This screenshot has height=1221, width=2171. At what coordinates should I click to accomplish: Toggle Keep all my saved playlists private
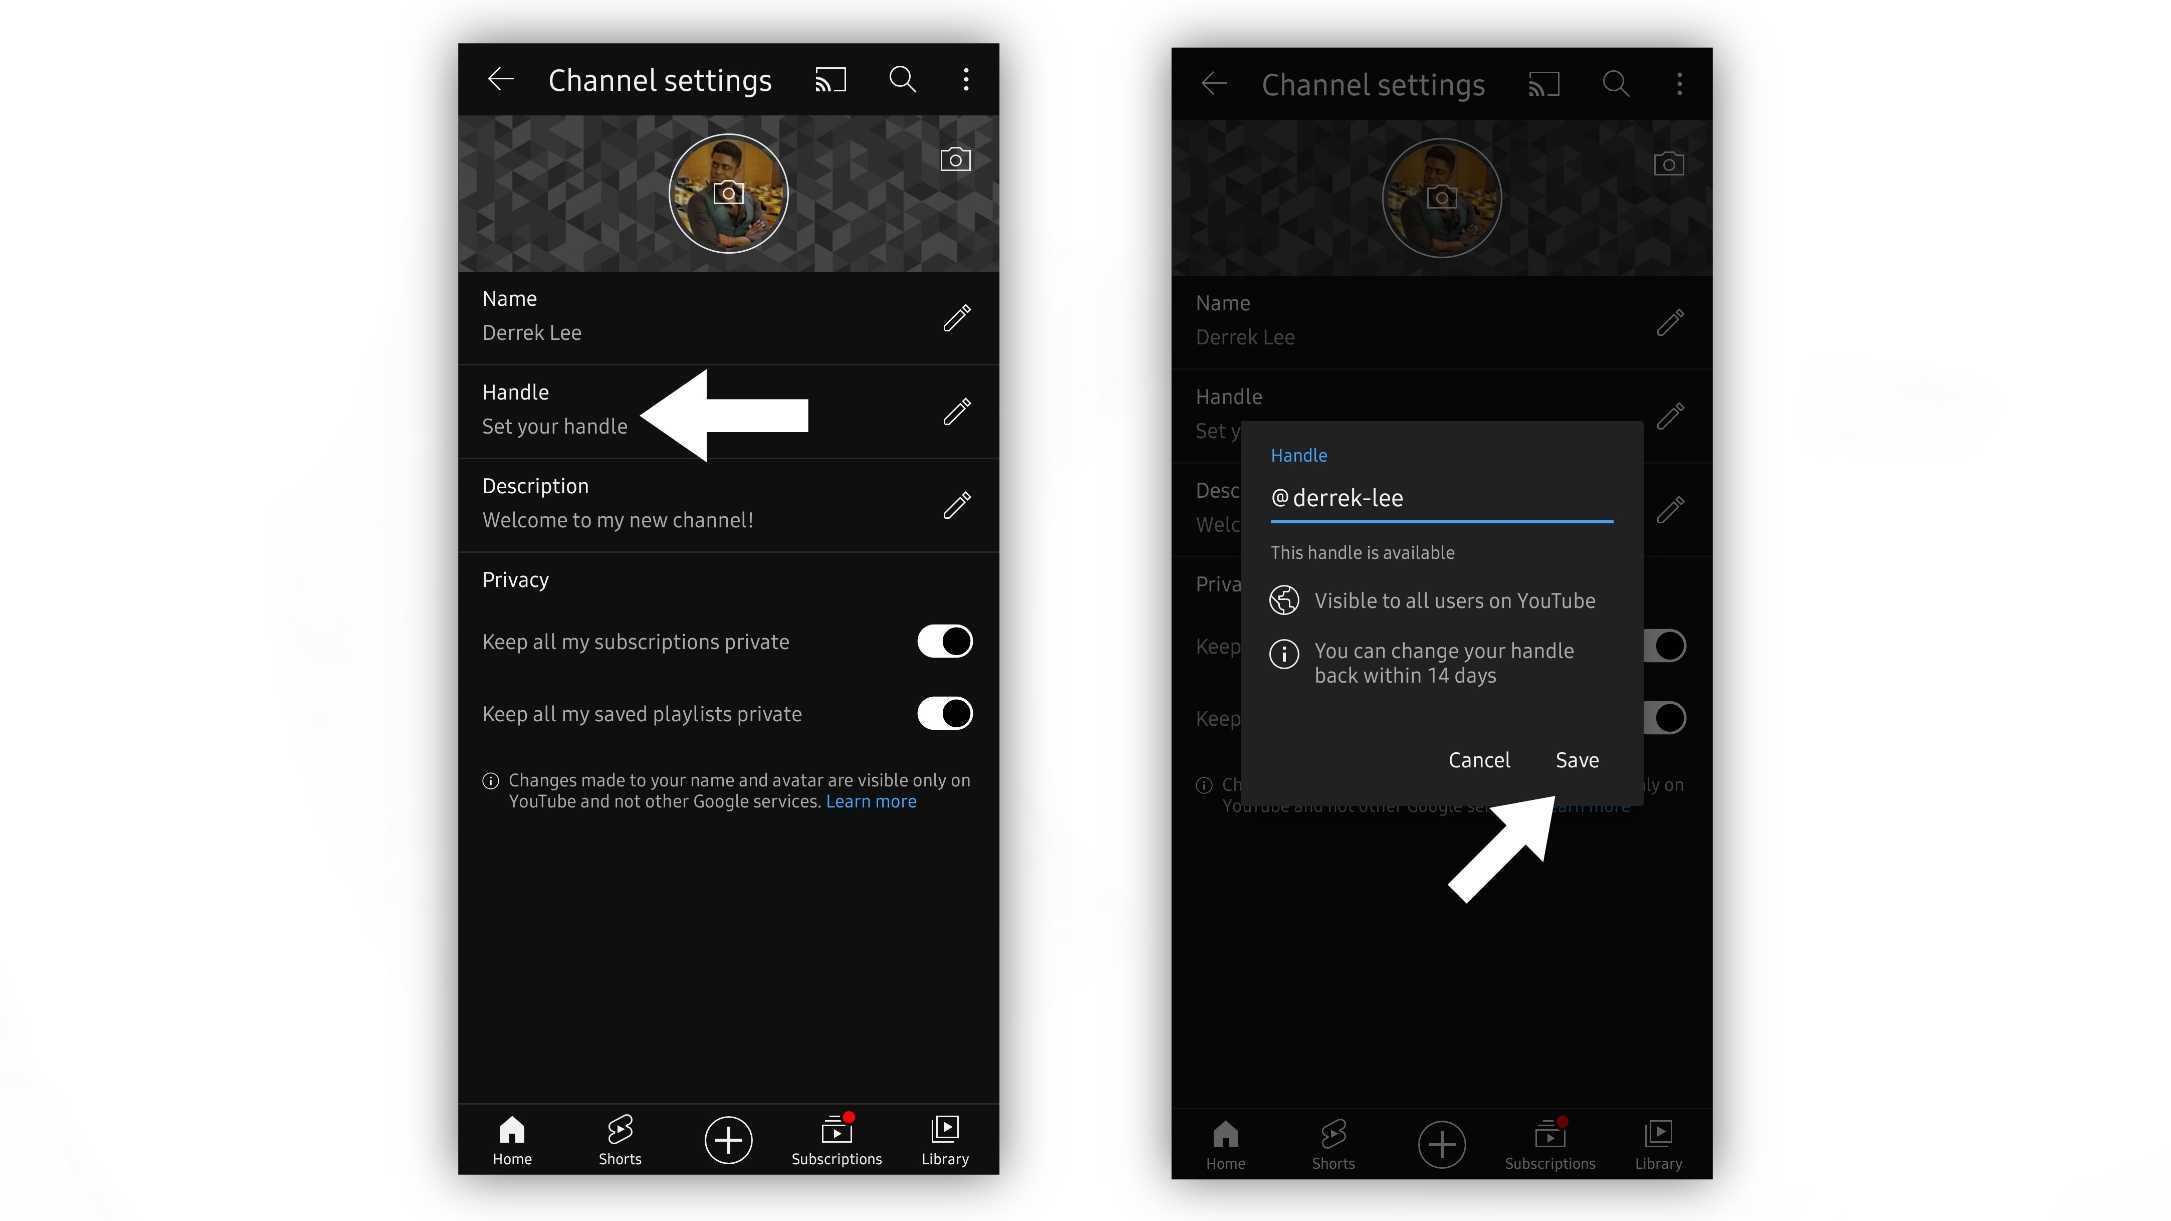point(944,713)
